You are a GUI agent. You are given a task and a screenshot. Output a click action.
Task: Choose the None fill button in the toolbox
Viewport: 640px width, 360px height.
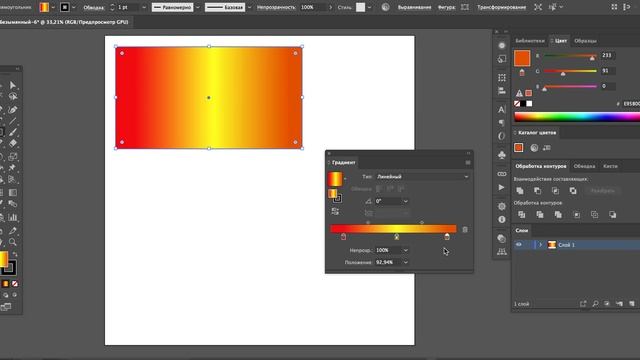[15, 284]
